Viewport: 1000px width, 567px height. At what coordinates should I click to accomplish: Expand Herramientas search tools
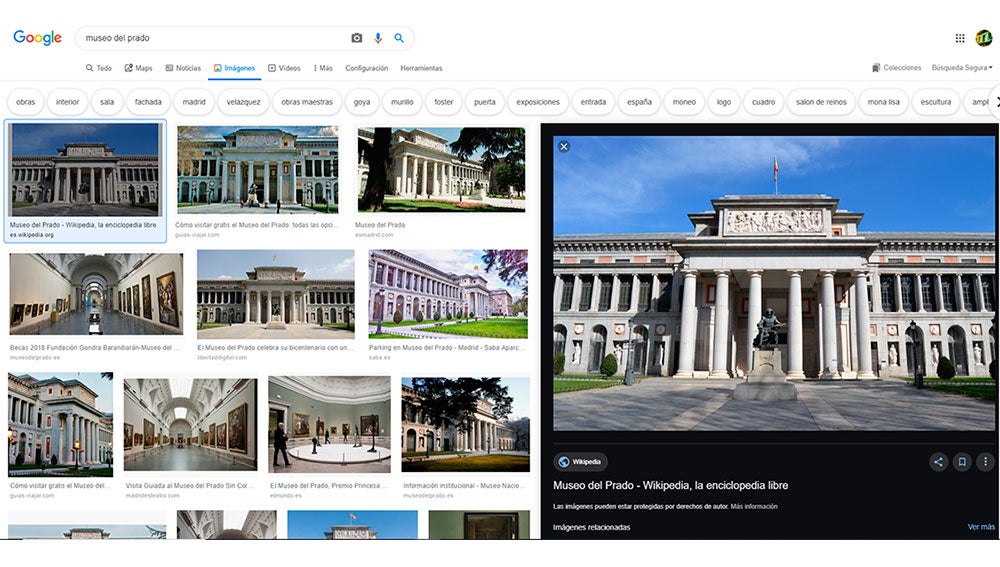(421, 68)
